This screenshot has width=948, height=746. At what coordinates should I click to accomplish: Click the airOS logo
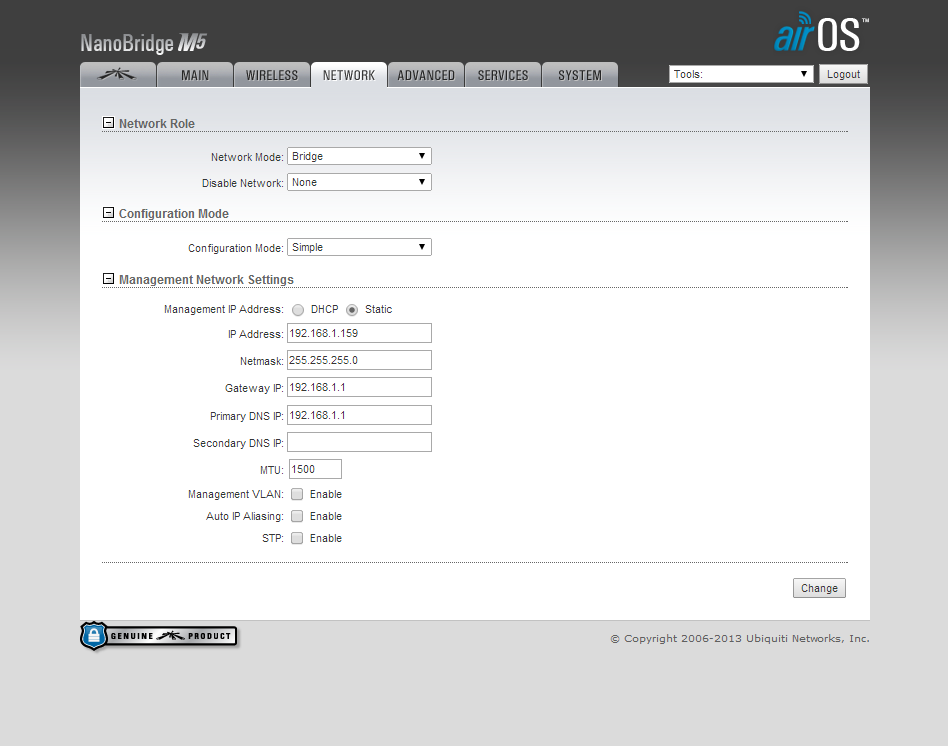click(x=821, y=33)
